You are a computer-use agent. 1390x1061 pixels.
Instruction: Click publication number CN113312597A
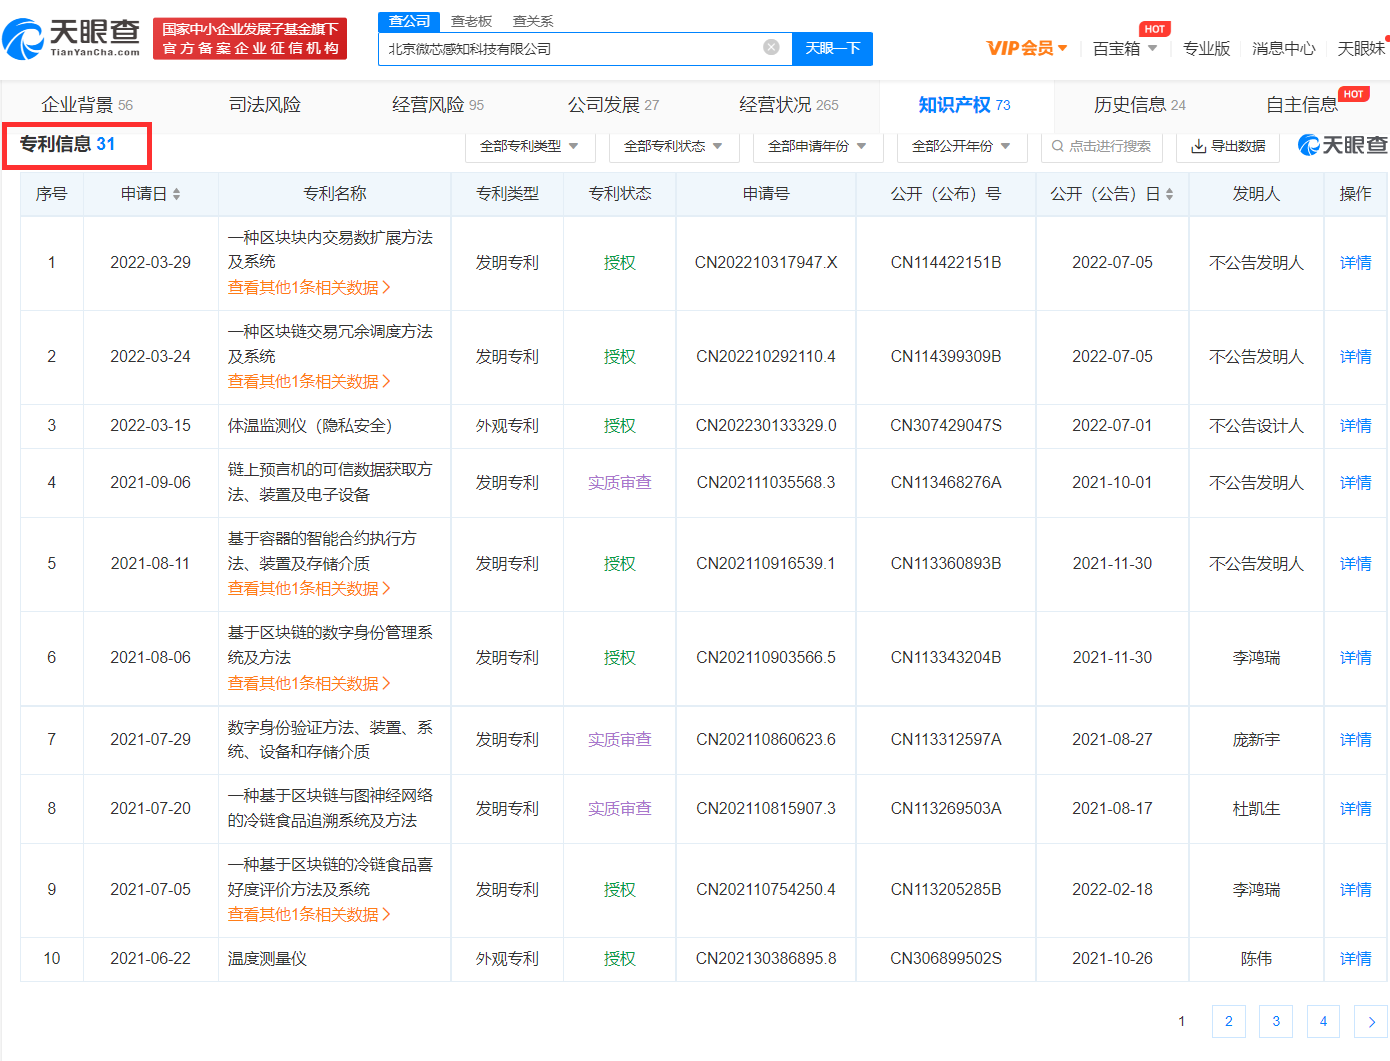946,740
